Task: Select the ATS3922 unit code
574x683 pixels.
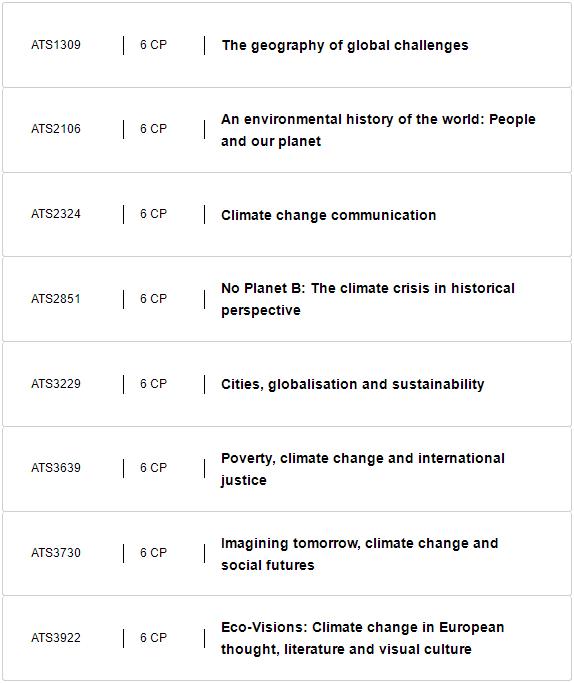Action: 56,638
